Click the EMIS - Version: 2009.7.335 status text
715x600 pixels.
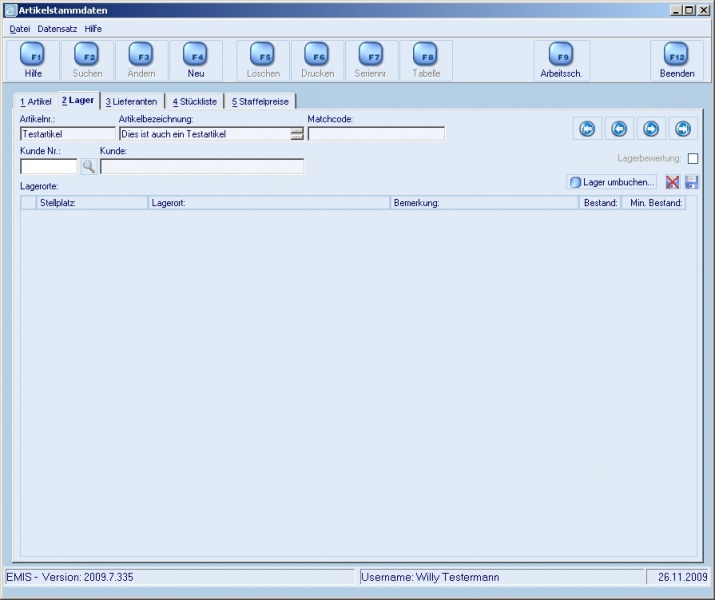(70, 577)
